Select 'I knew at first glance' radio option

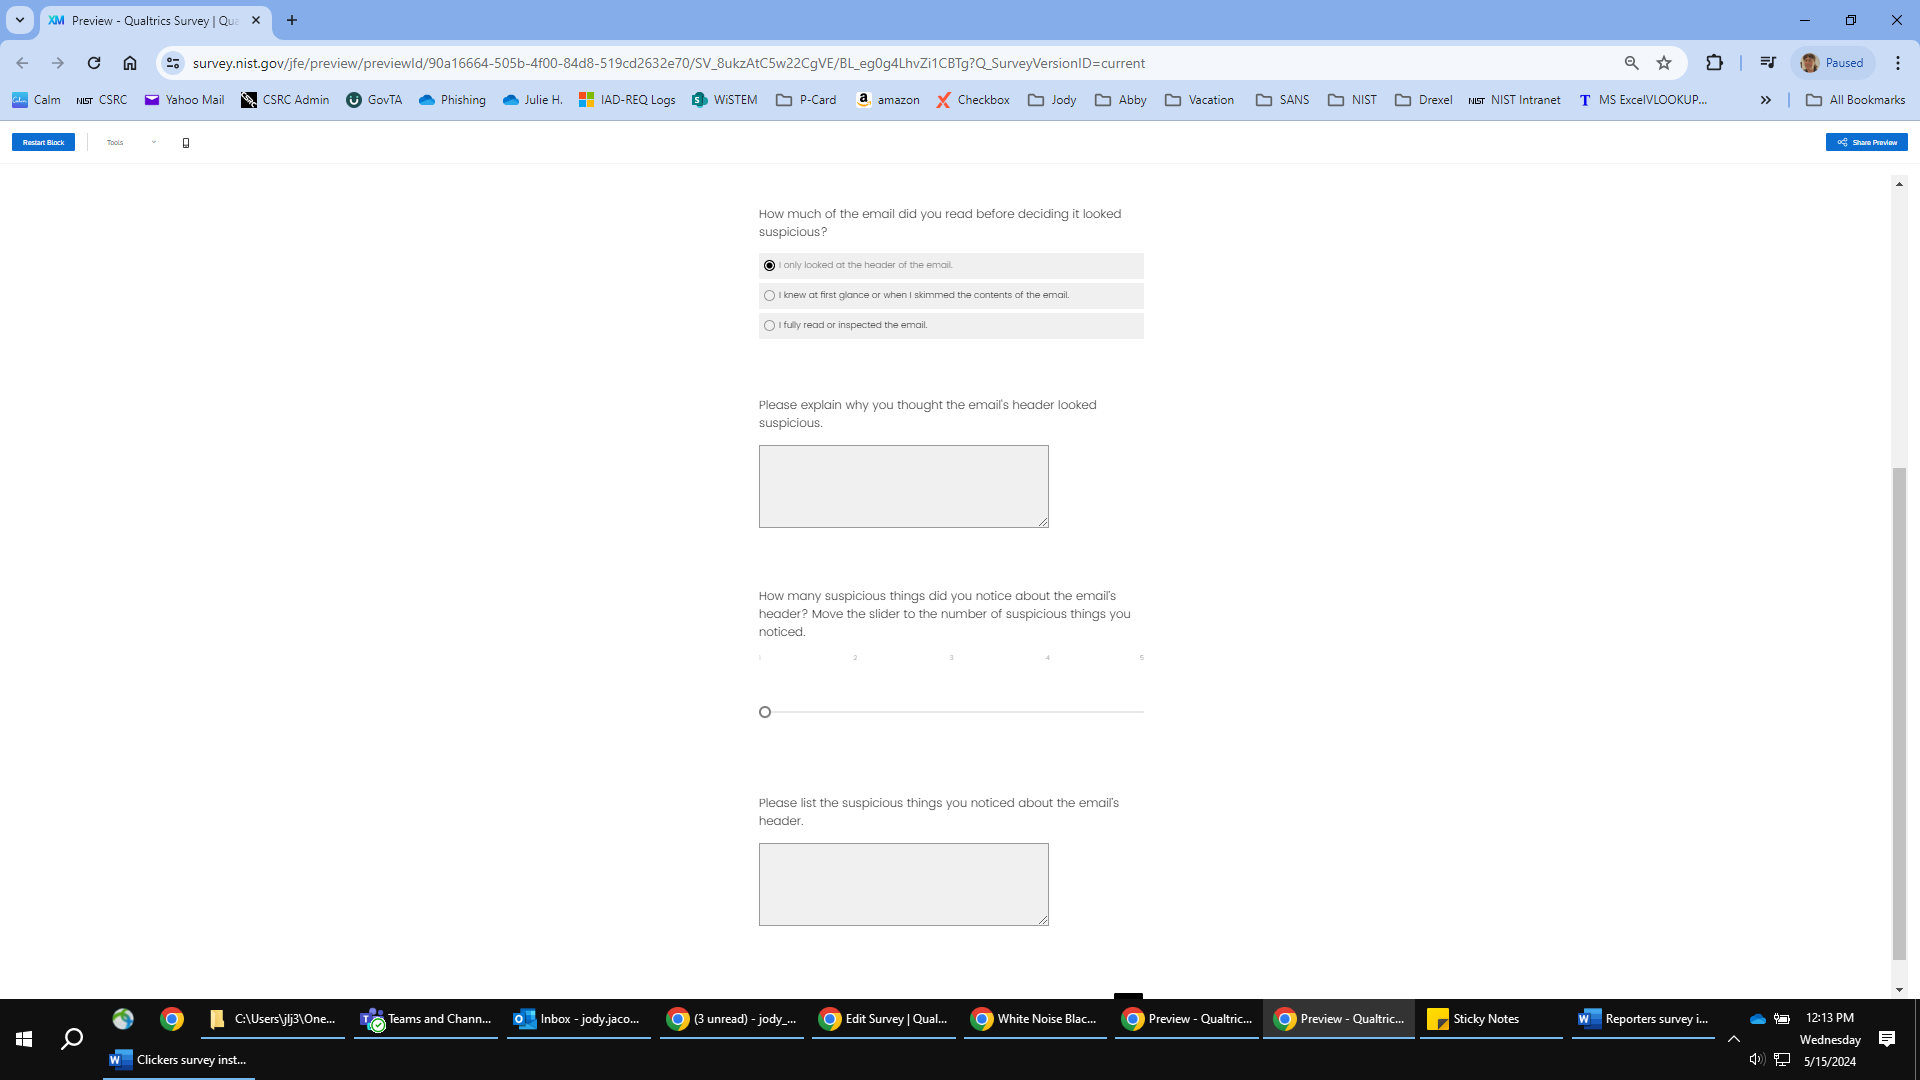(x=769, y=296)
